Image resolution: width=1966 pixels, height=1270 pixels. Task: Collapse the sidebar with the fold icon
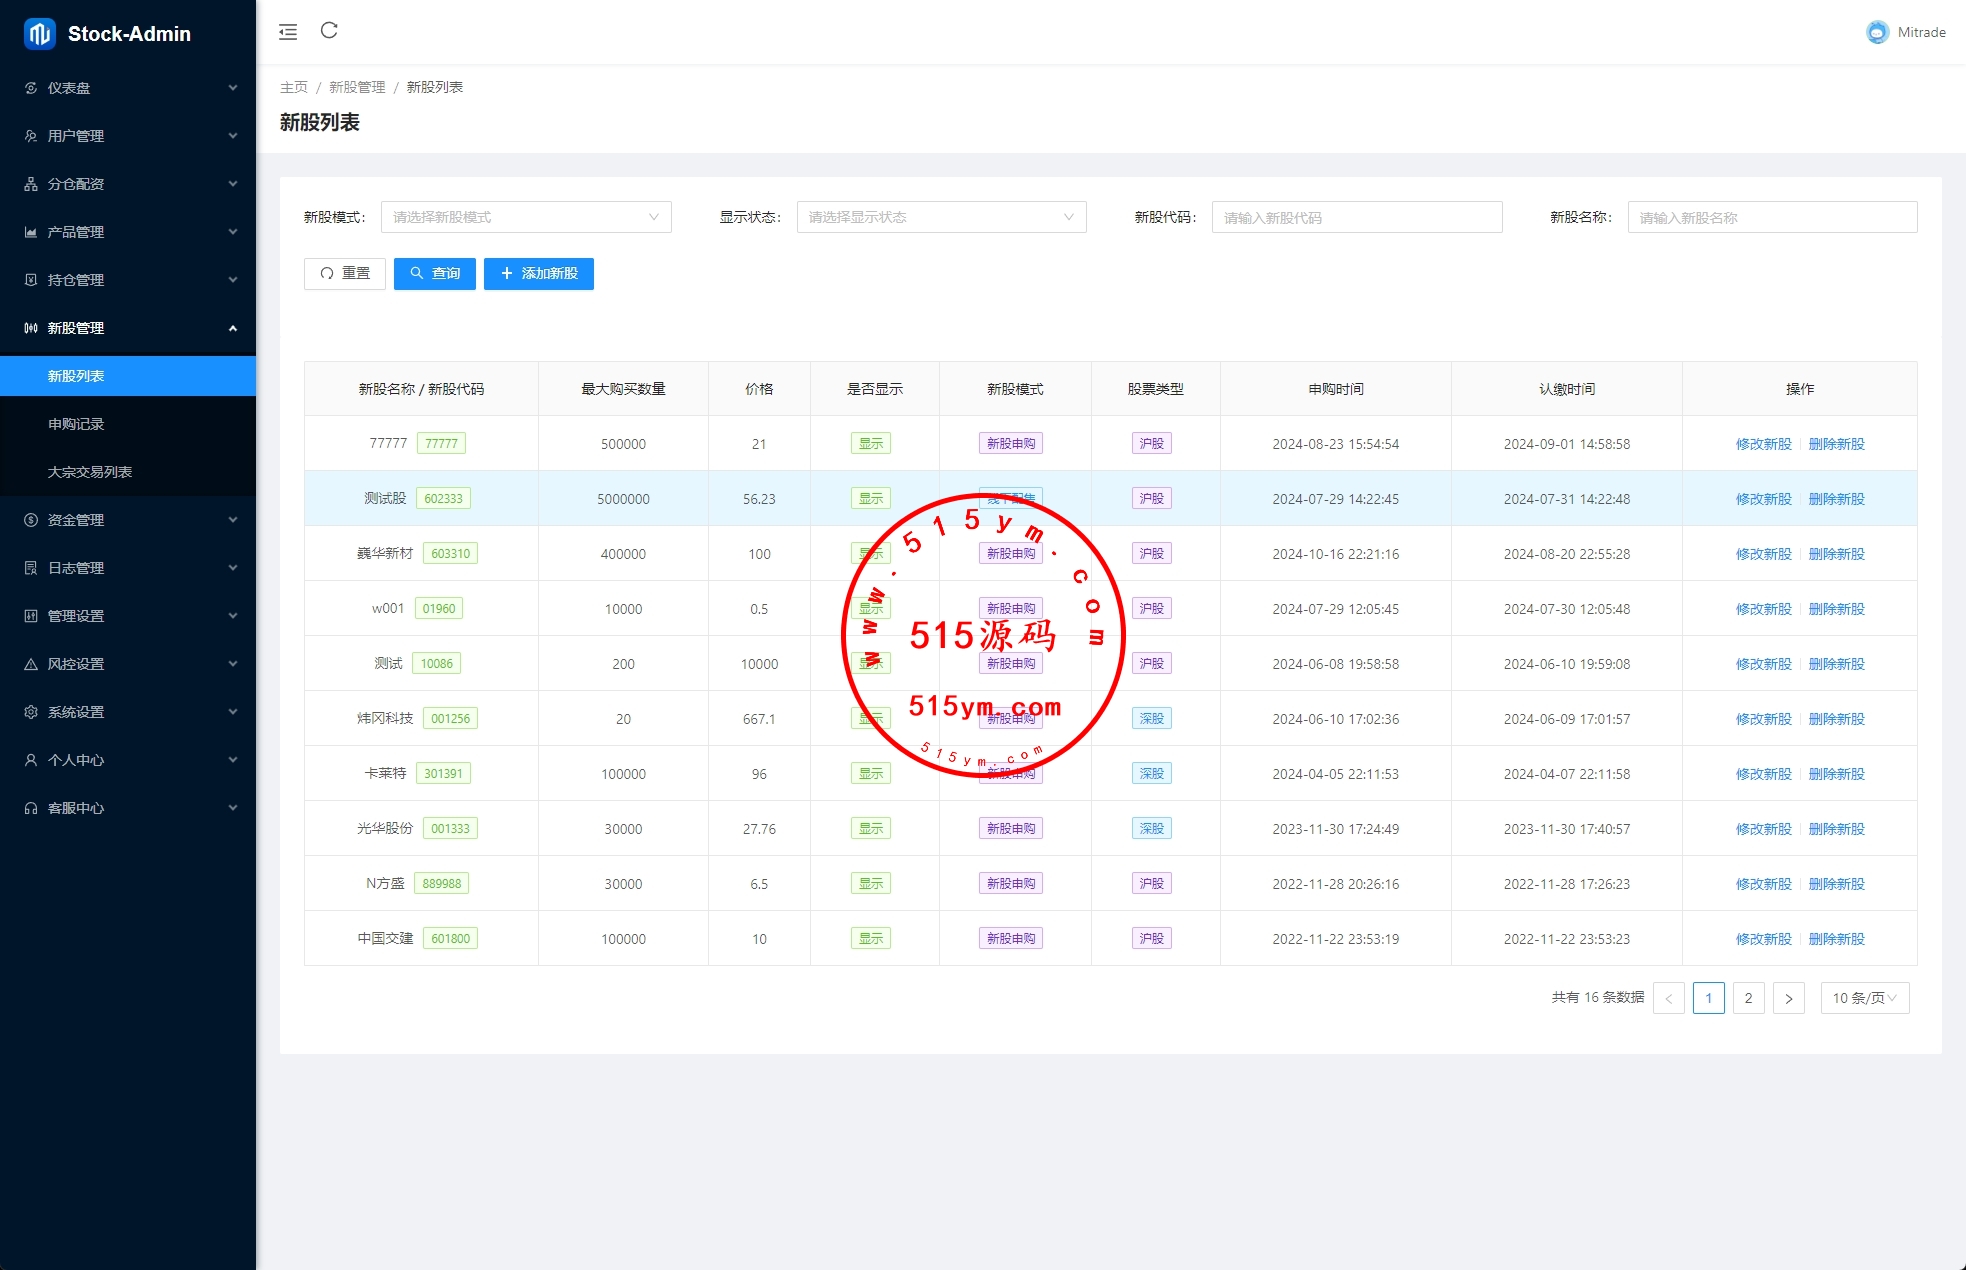288,32
